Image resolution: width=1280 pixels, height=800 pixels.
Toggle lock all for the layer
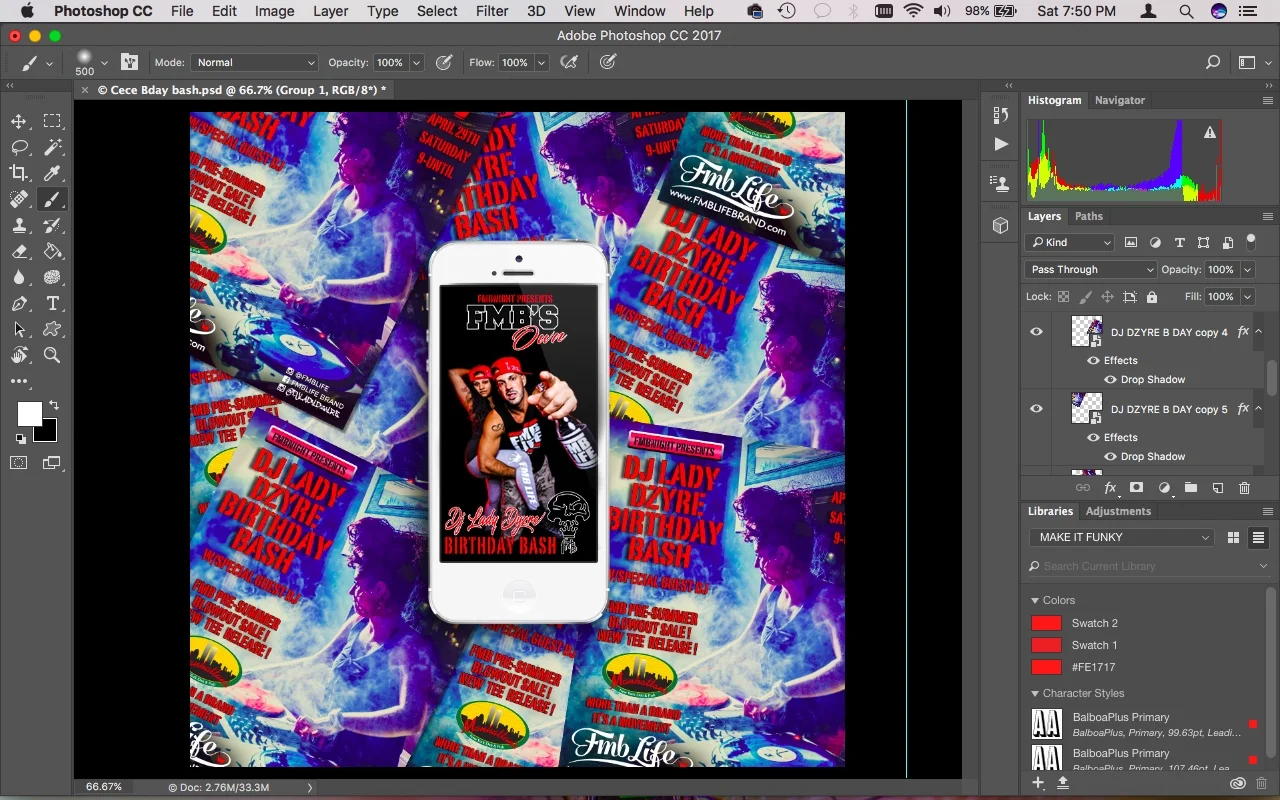(x=1151, y=297)
